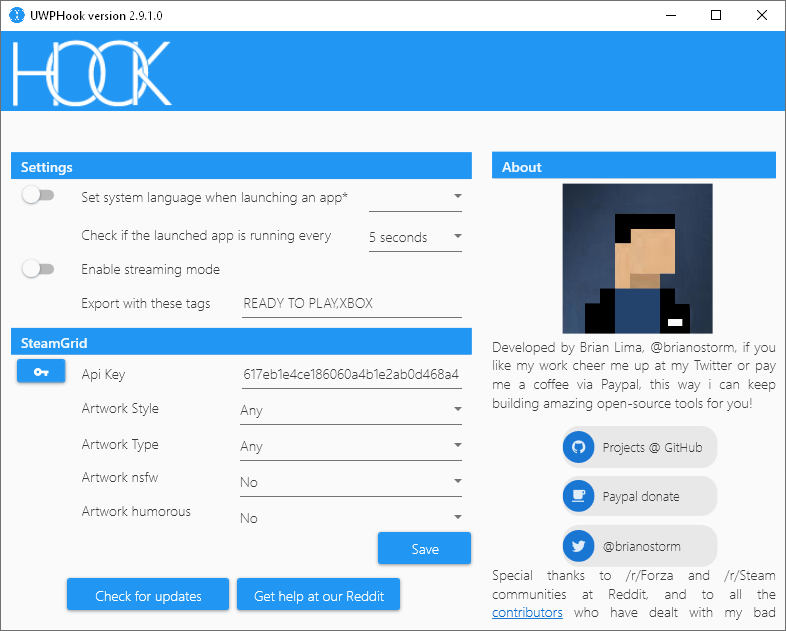Viewport: 786px width, 631px height.
Task: Maximize the UWPHook window
Action: click(716, 15)
